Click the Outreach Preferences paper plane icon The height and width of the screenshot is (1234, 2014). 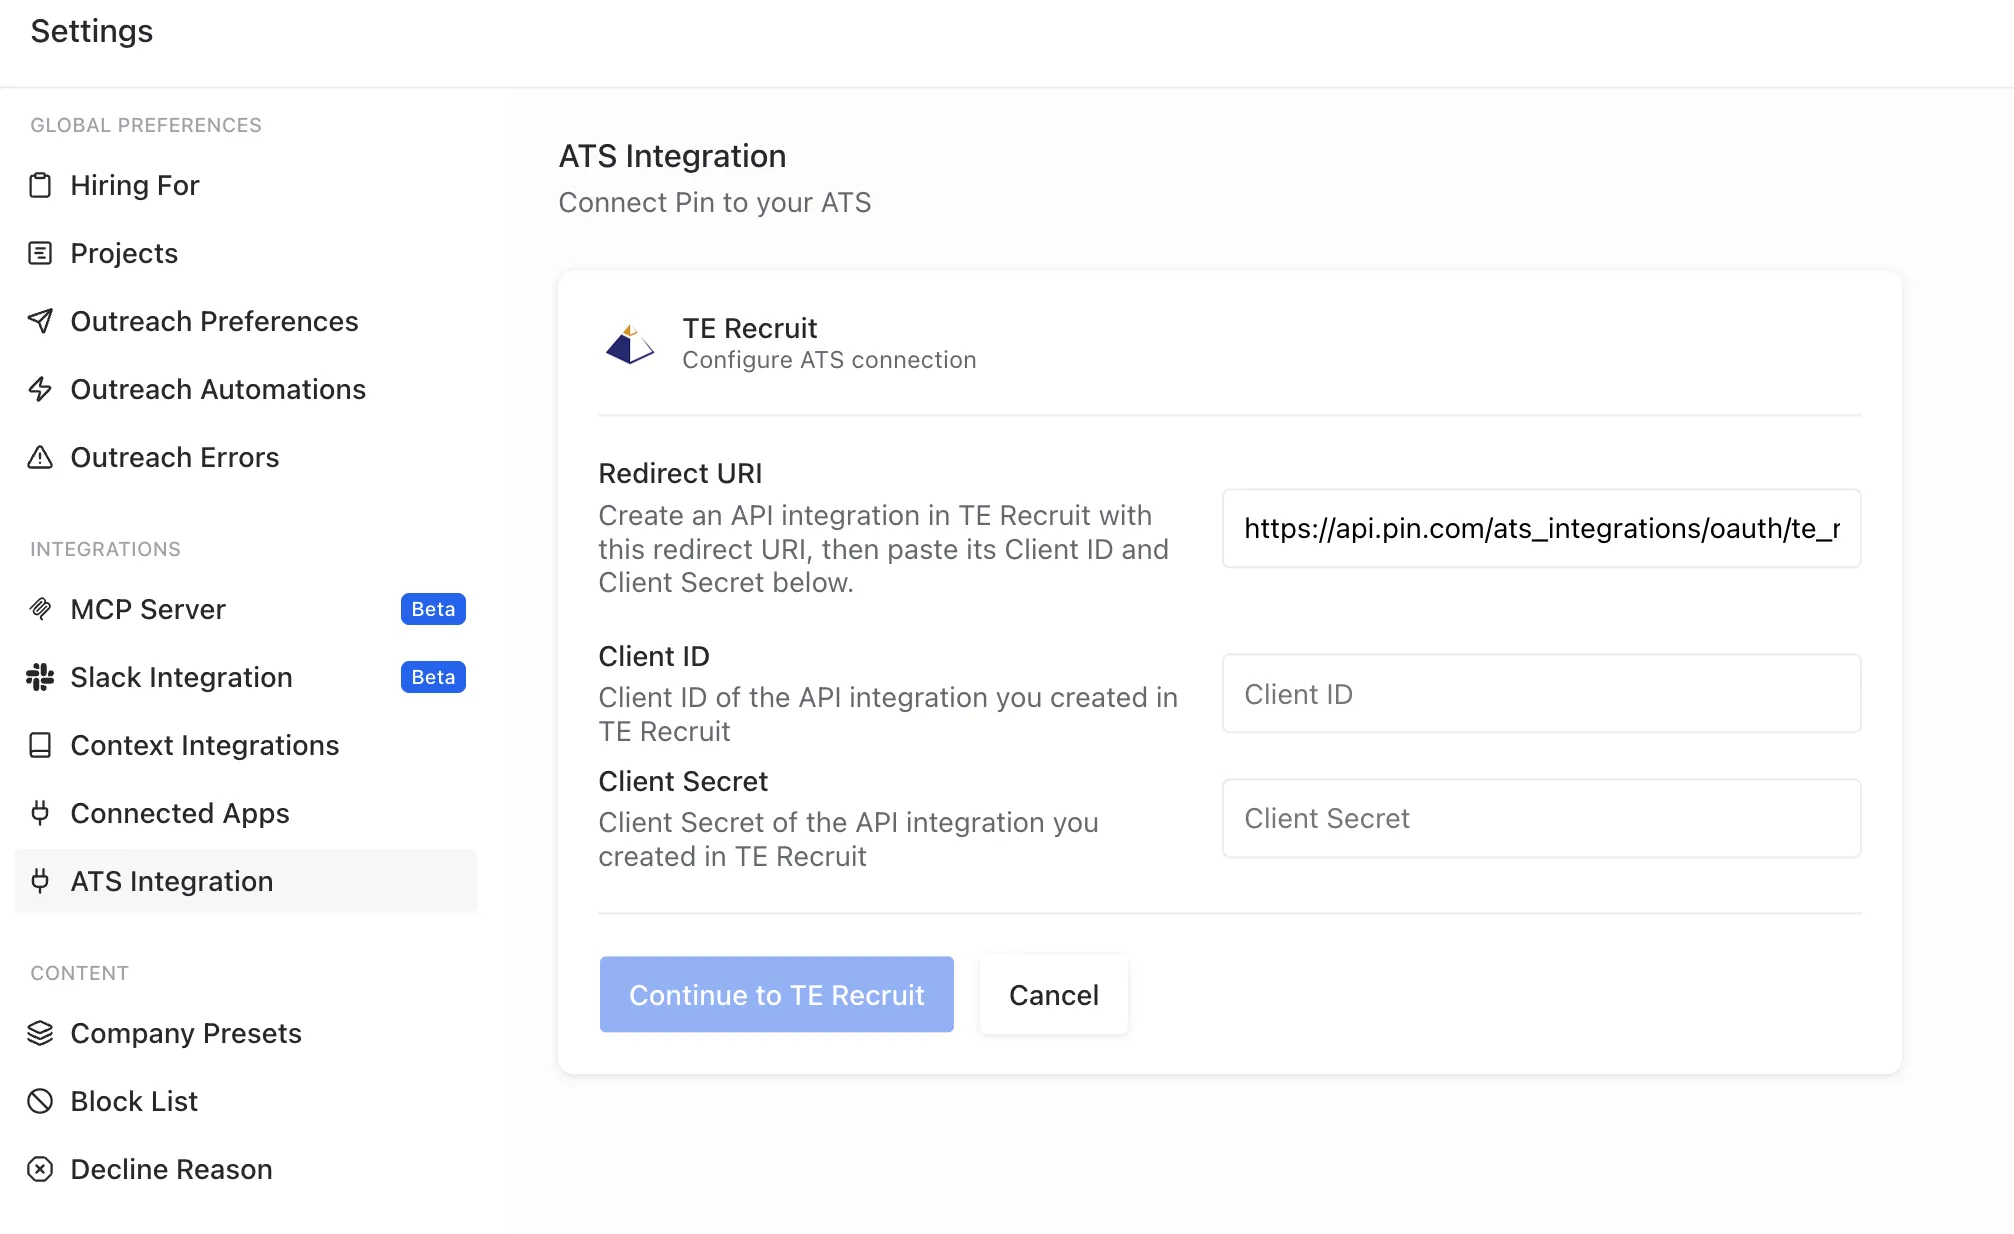(40, 321)
